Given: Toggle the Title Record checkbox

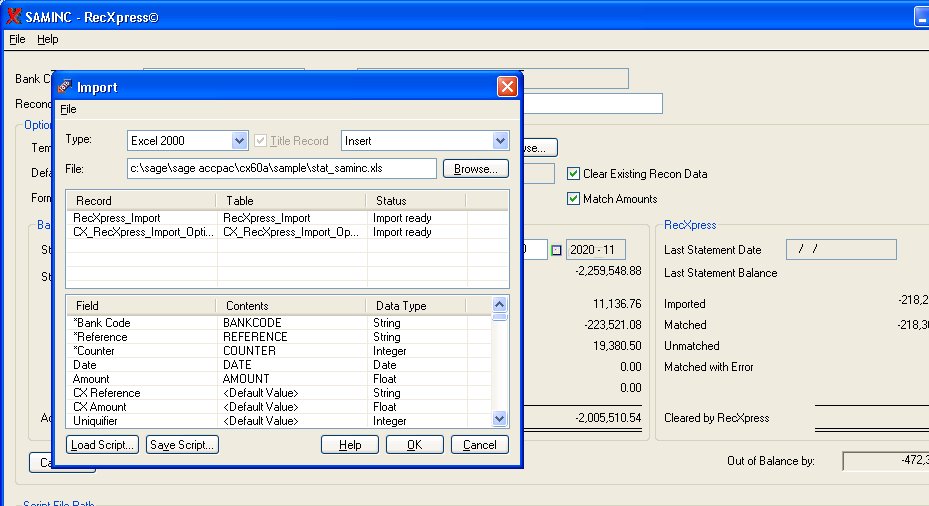Looking at the screenshot, I should coord(261,141).
